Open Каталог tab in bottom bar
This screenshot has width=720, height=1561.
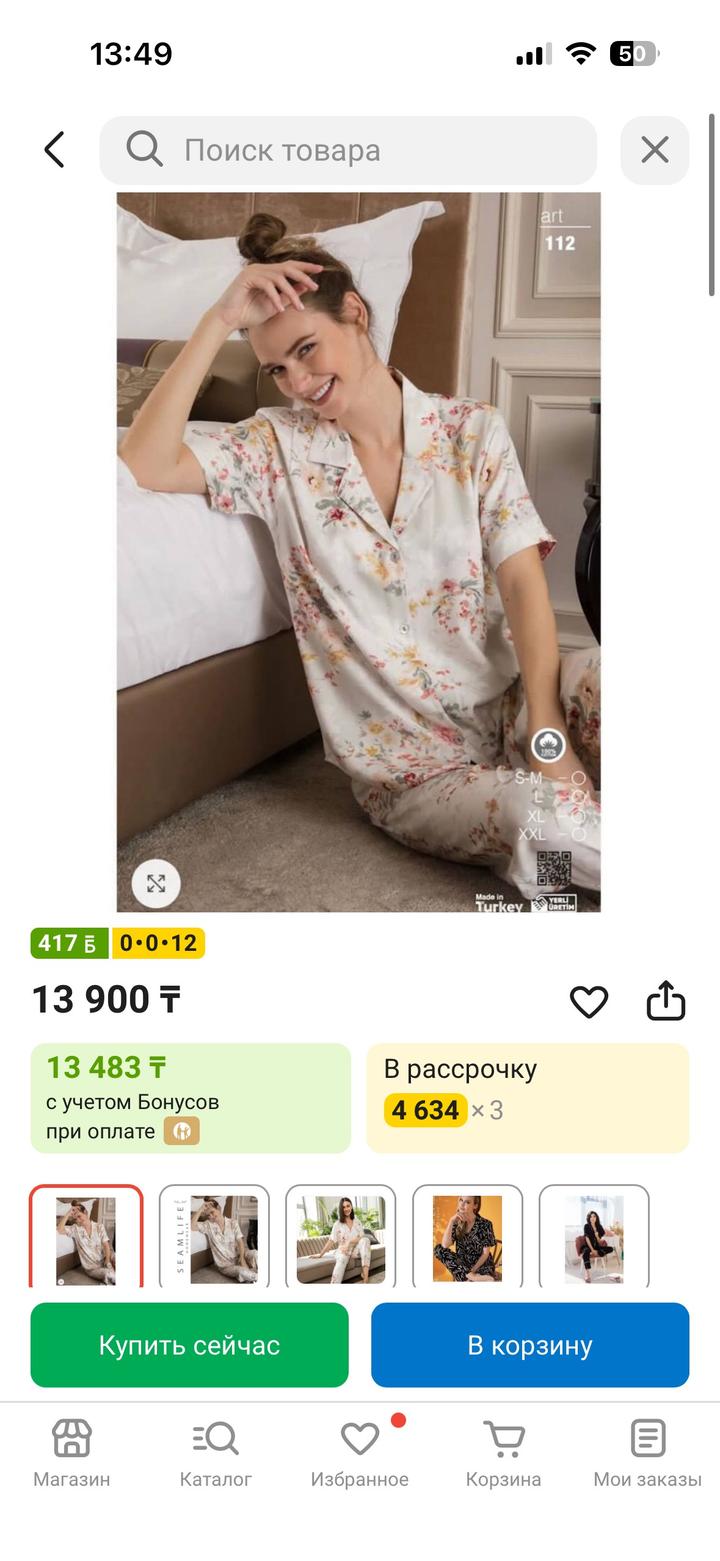point(215,1452)
